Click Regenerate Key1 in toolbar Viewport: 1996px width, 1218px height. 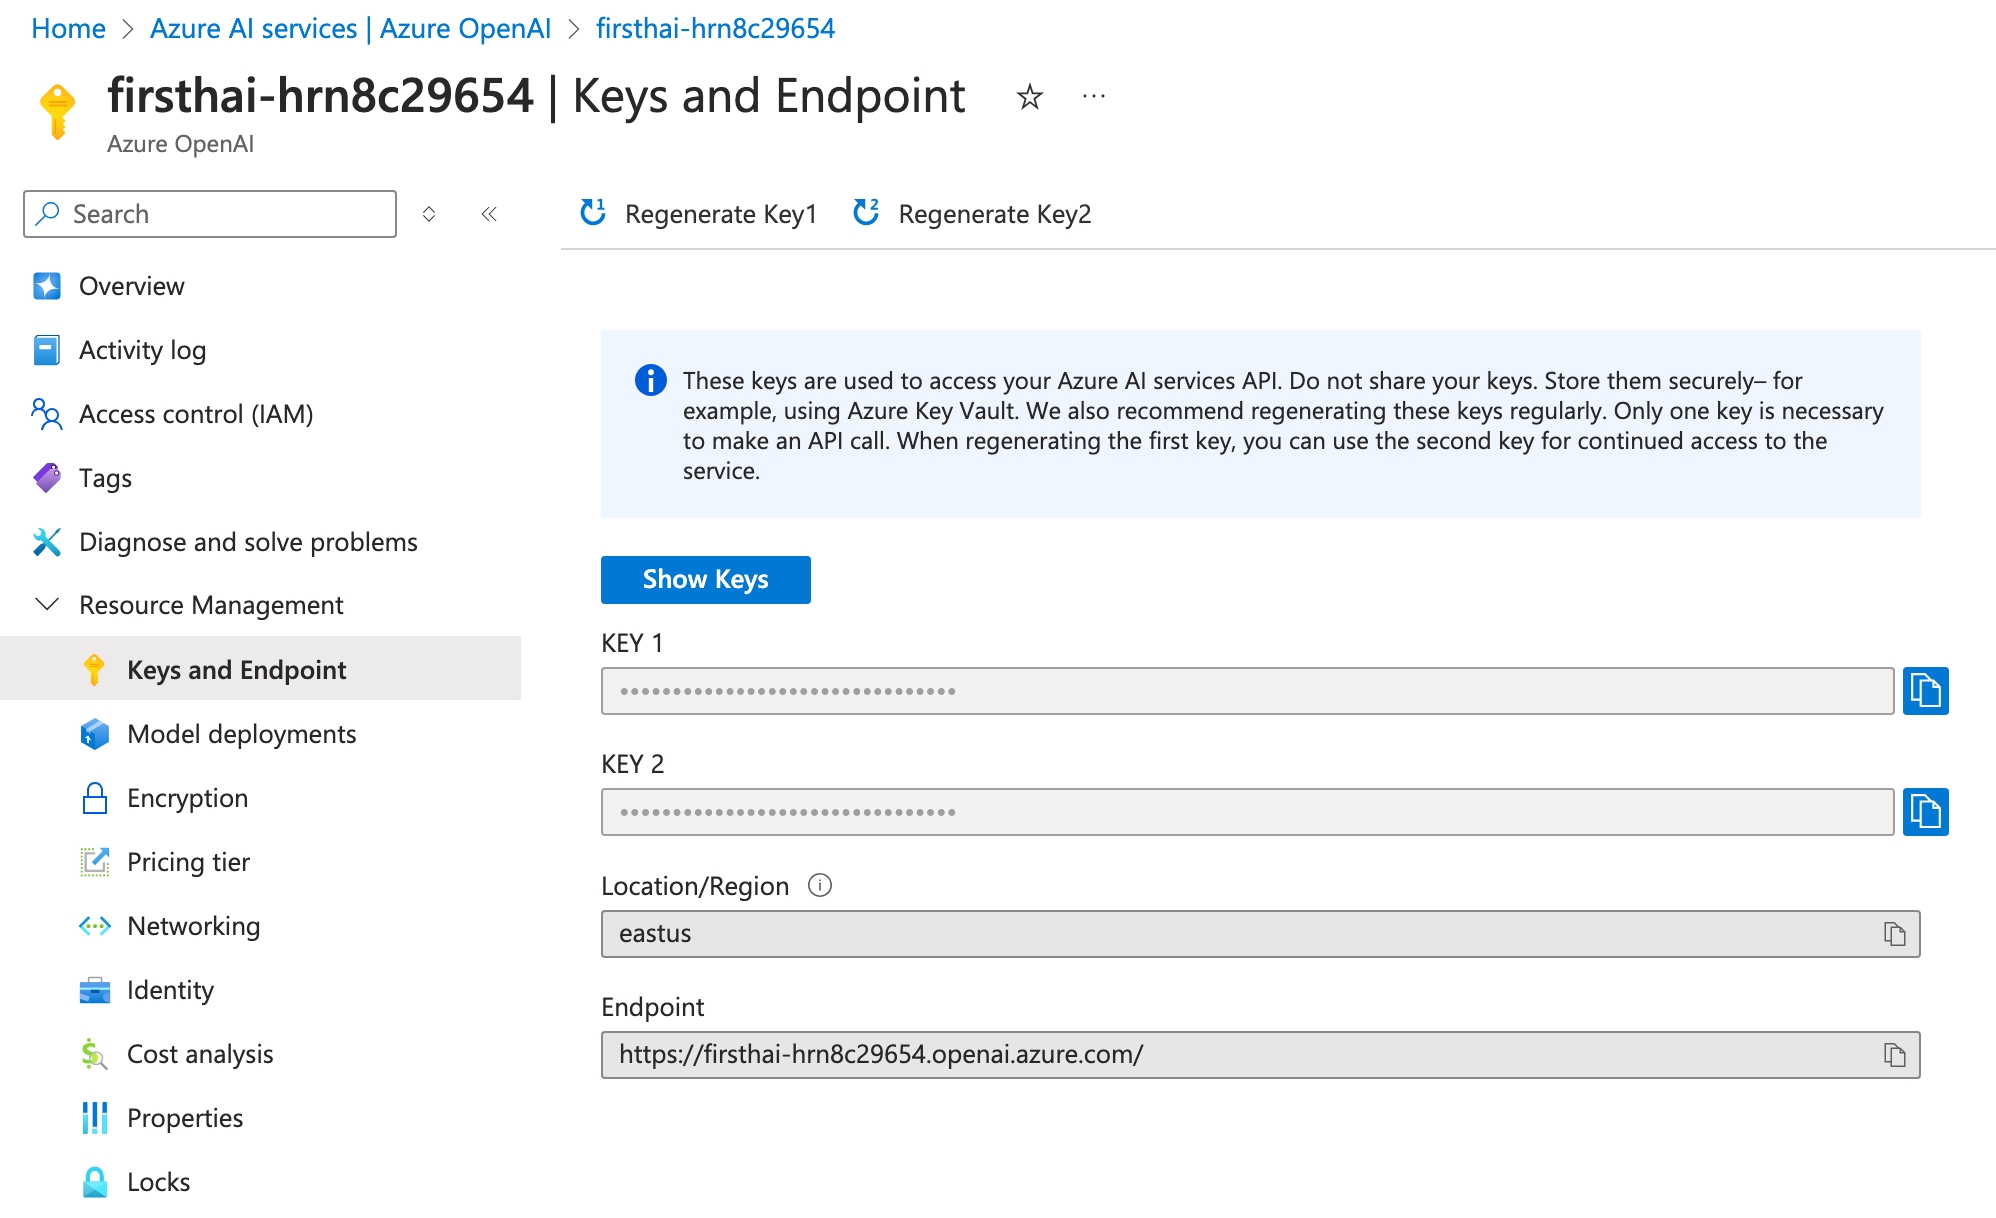(x=699, y=214)
